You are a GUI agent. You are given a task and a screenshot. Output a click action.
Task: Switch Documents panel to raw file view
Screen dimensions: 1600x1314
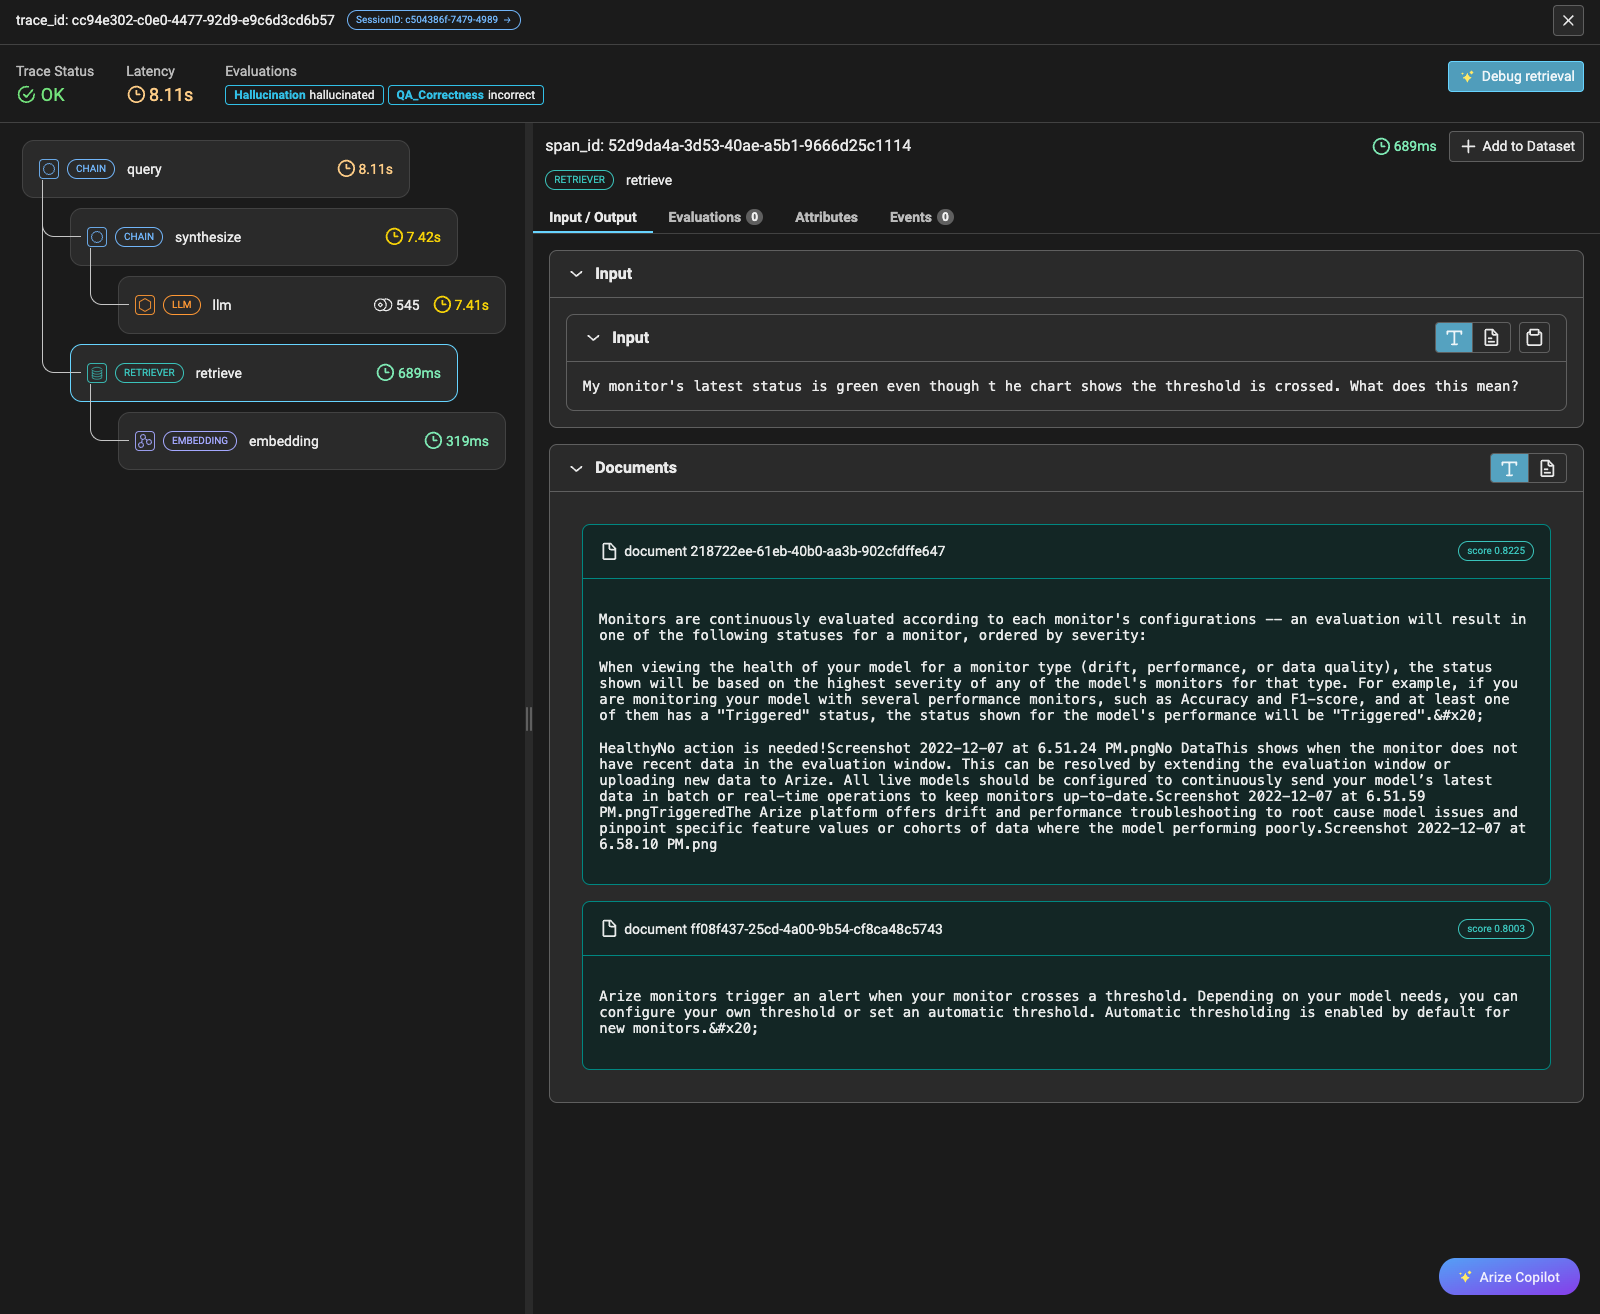point(1545,467)
